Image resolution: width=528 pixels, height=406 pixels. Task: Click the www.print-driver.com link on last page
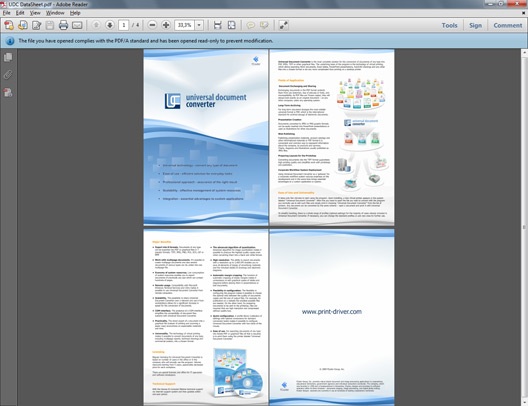(332, 312)
